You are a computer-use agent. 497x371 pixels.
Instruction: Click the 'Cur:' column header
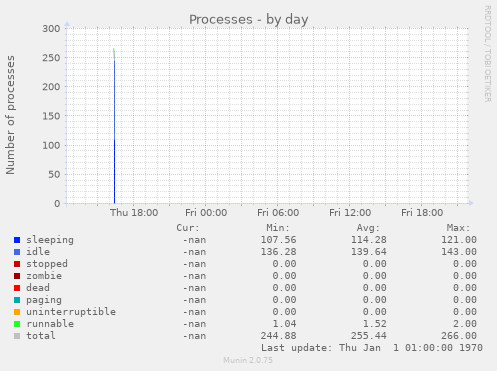188,228
